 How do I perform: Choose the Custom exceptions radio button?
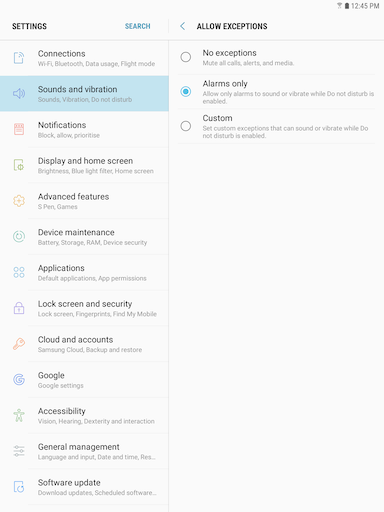pyautogui.click(x=186, y=126)
